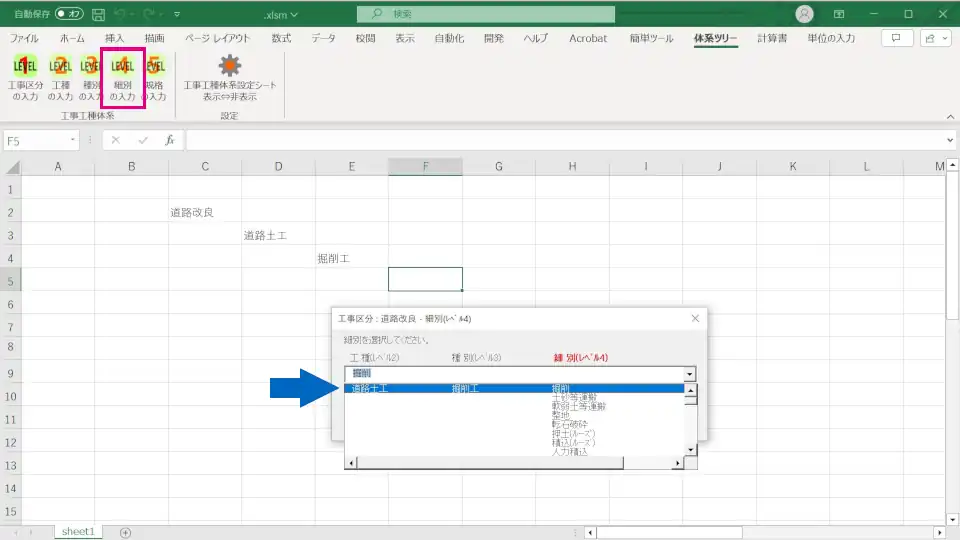Select all cells via corner triangle
Screen dimensions: 960x540
(12, 167)
